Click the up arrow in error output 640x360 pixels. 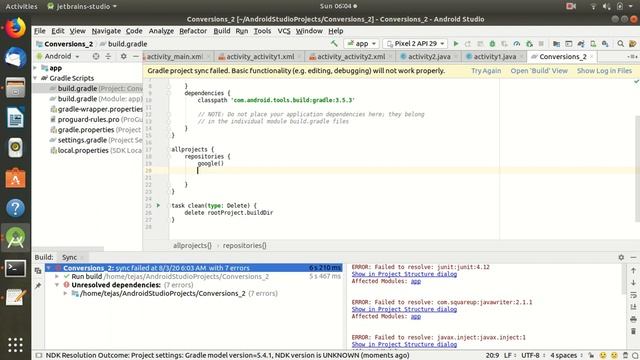tap(633, 270)
